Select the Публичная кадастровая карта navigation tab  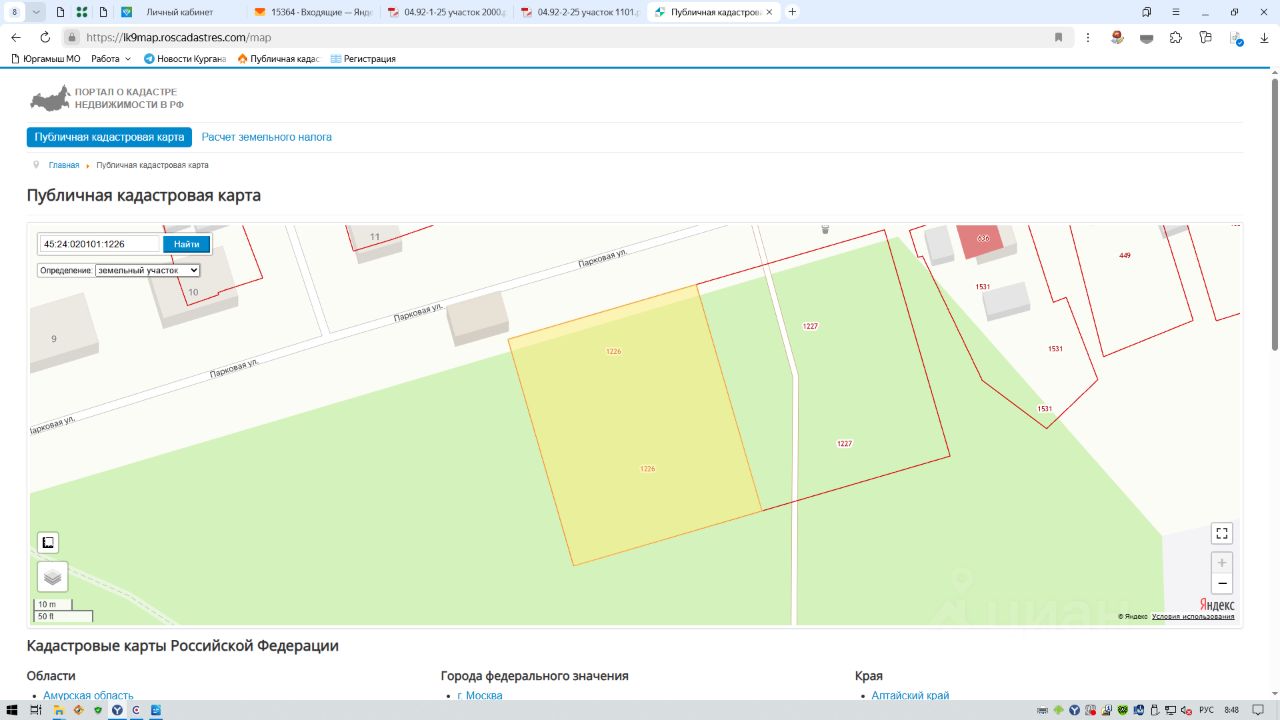click(x=109, y=137)
